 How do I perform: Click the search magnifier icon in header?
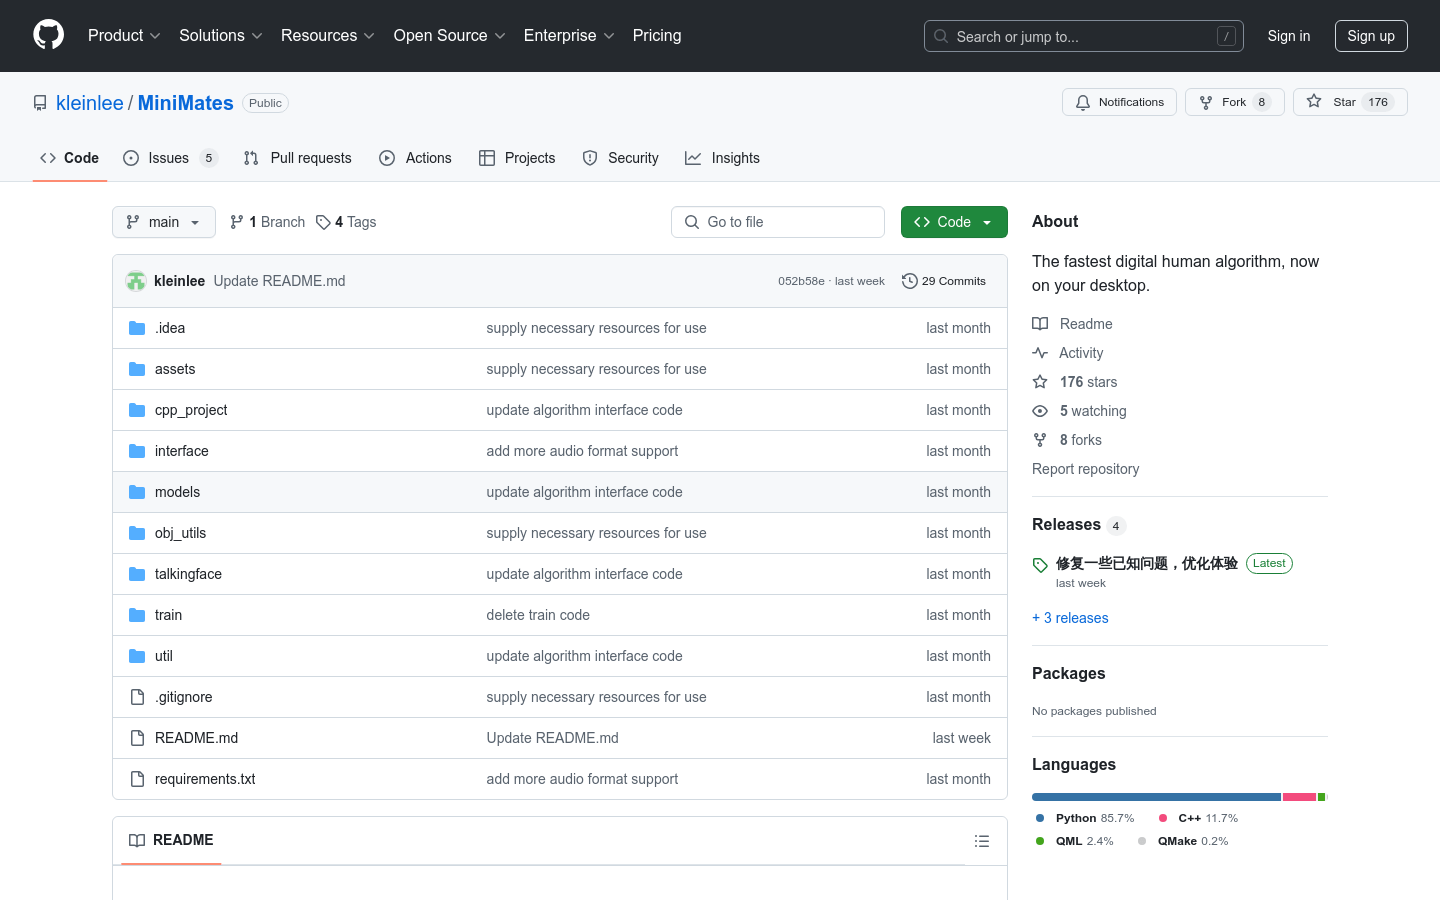coord(941,36)
